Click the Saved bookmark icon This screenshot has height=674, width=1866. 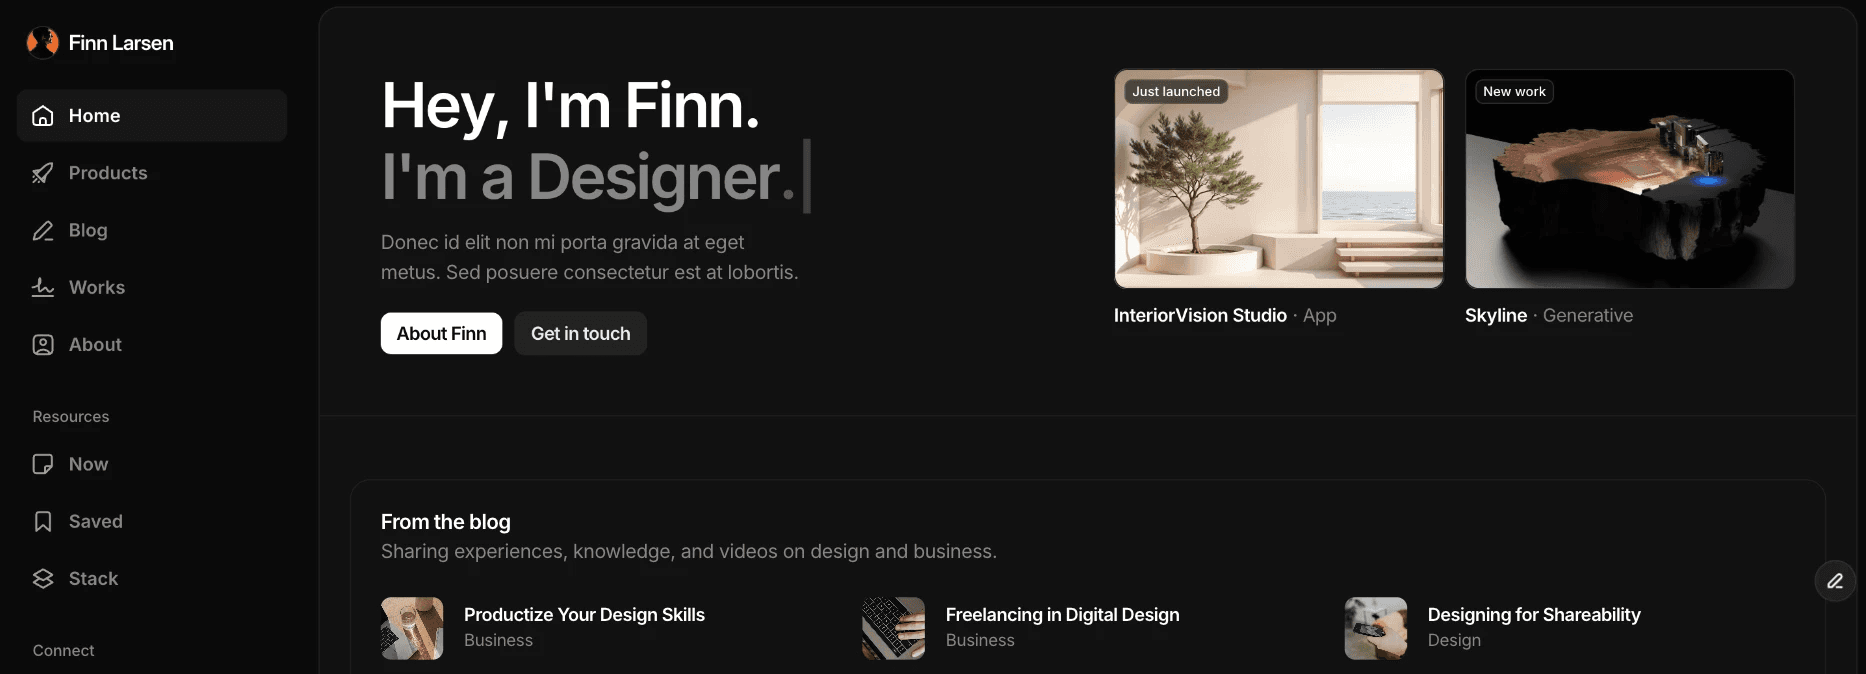(x=43, y=521)
